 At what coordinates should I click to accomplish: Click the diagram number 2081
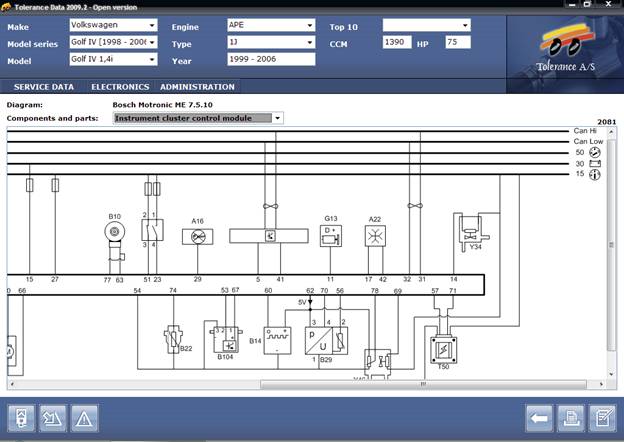pos(606,122)
